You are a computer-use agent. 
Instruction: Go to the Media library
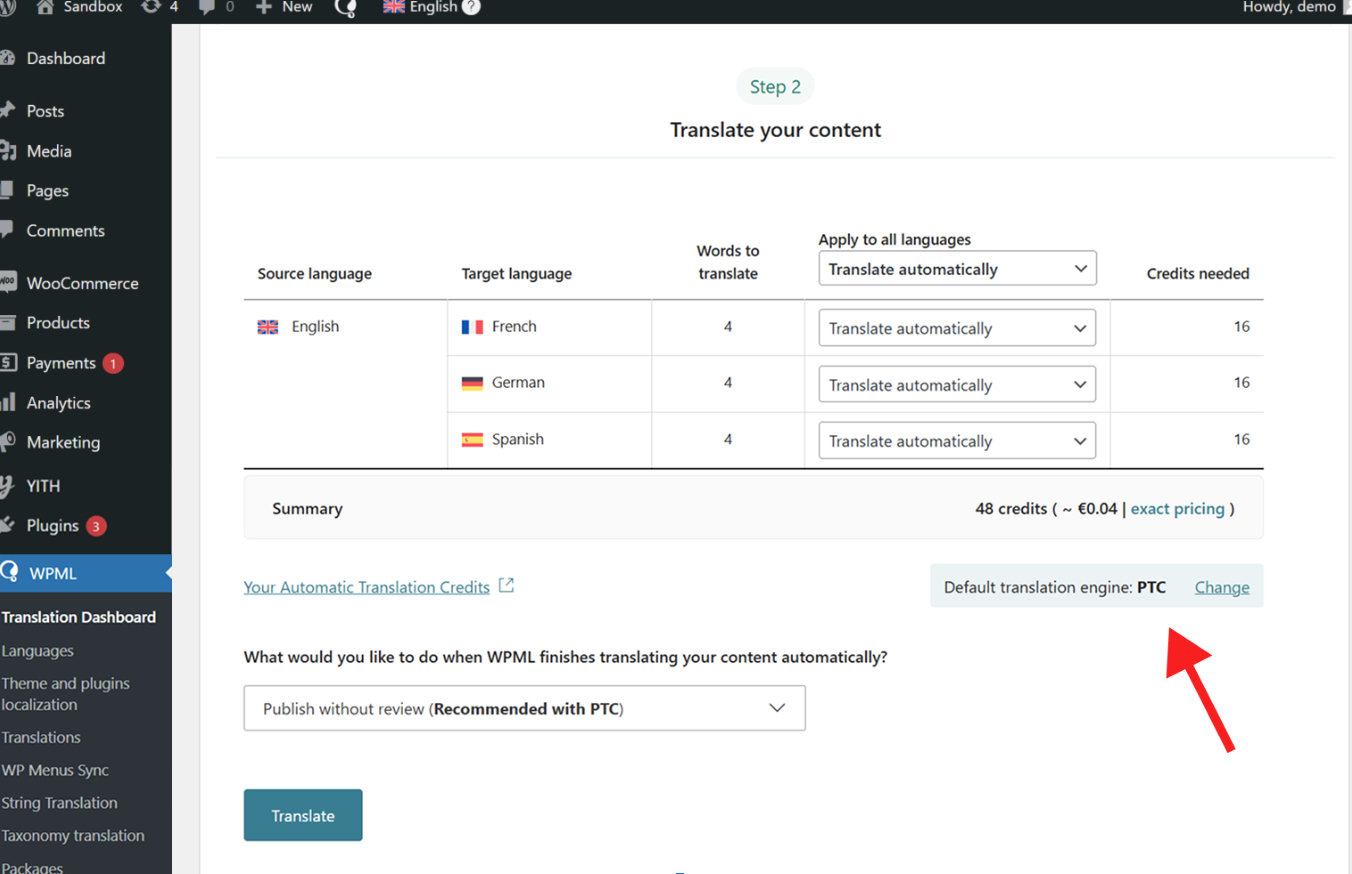pos(49,151)
